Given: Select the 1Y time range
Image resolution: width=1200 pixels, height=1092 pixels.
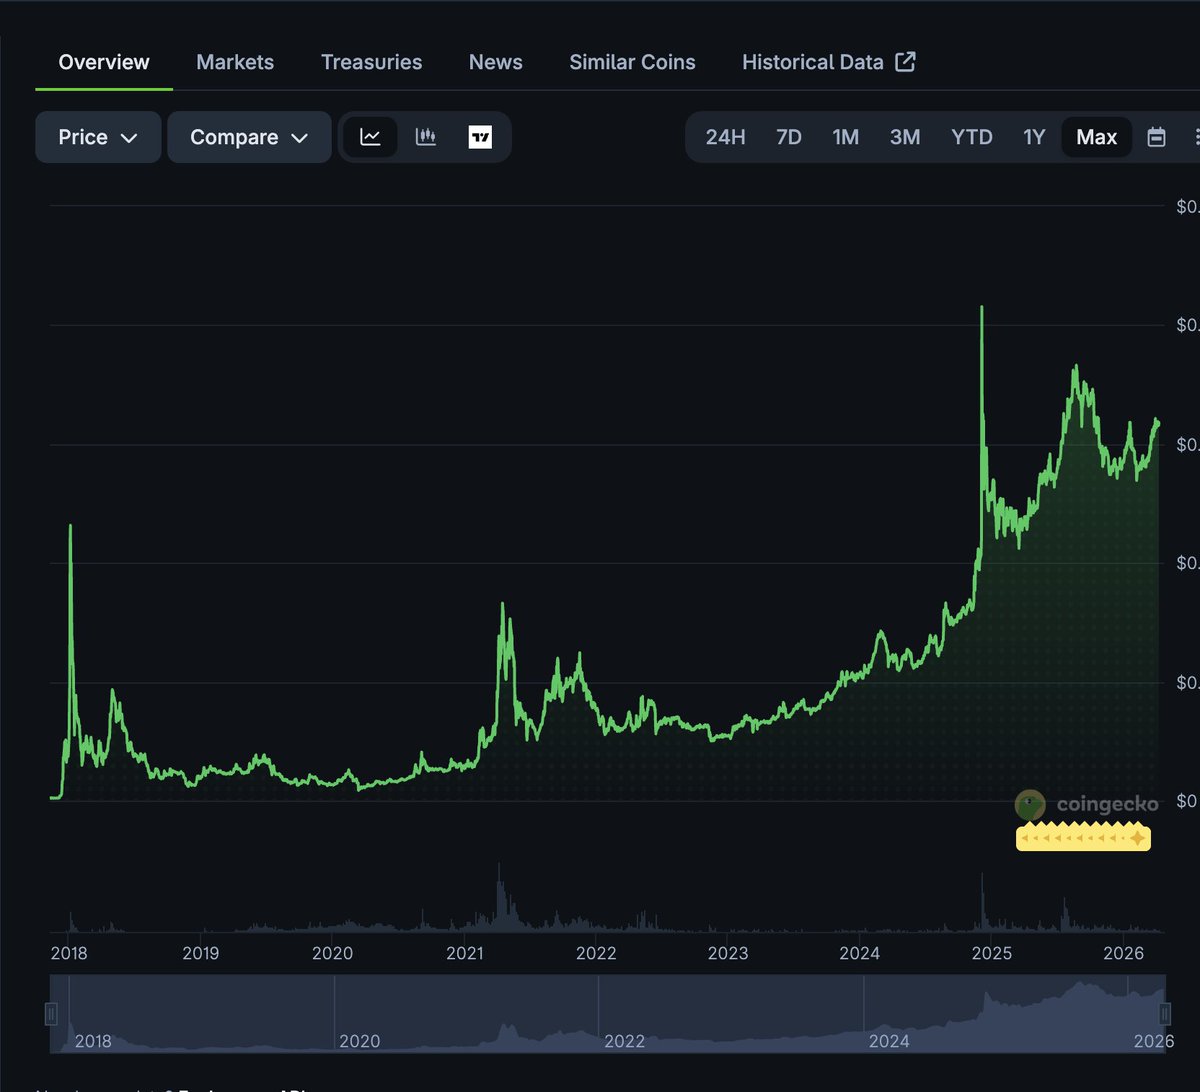Looking at the screenshot, I should tap(1034, 137).
